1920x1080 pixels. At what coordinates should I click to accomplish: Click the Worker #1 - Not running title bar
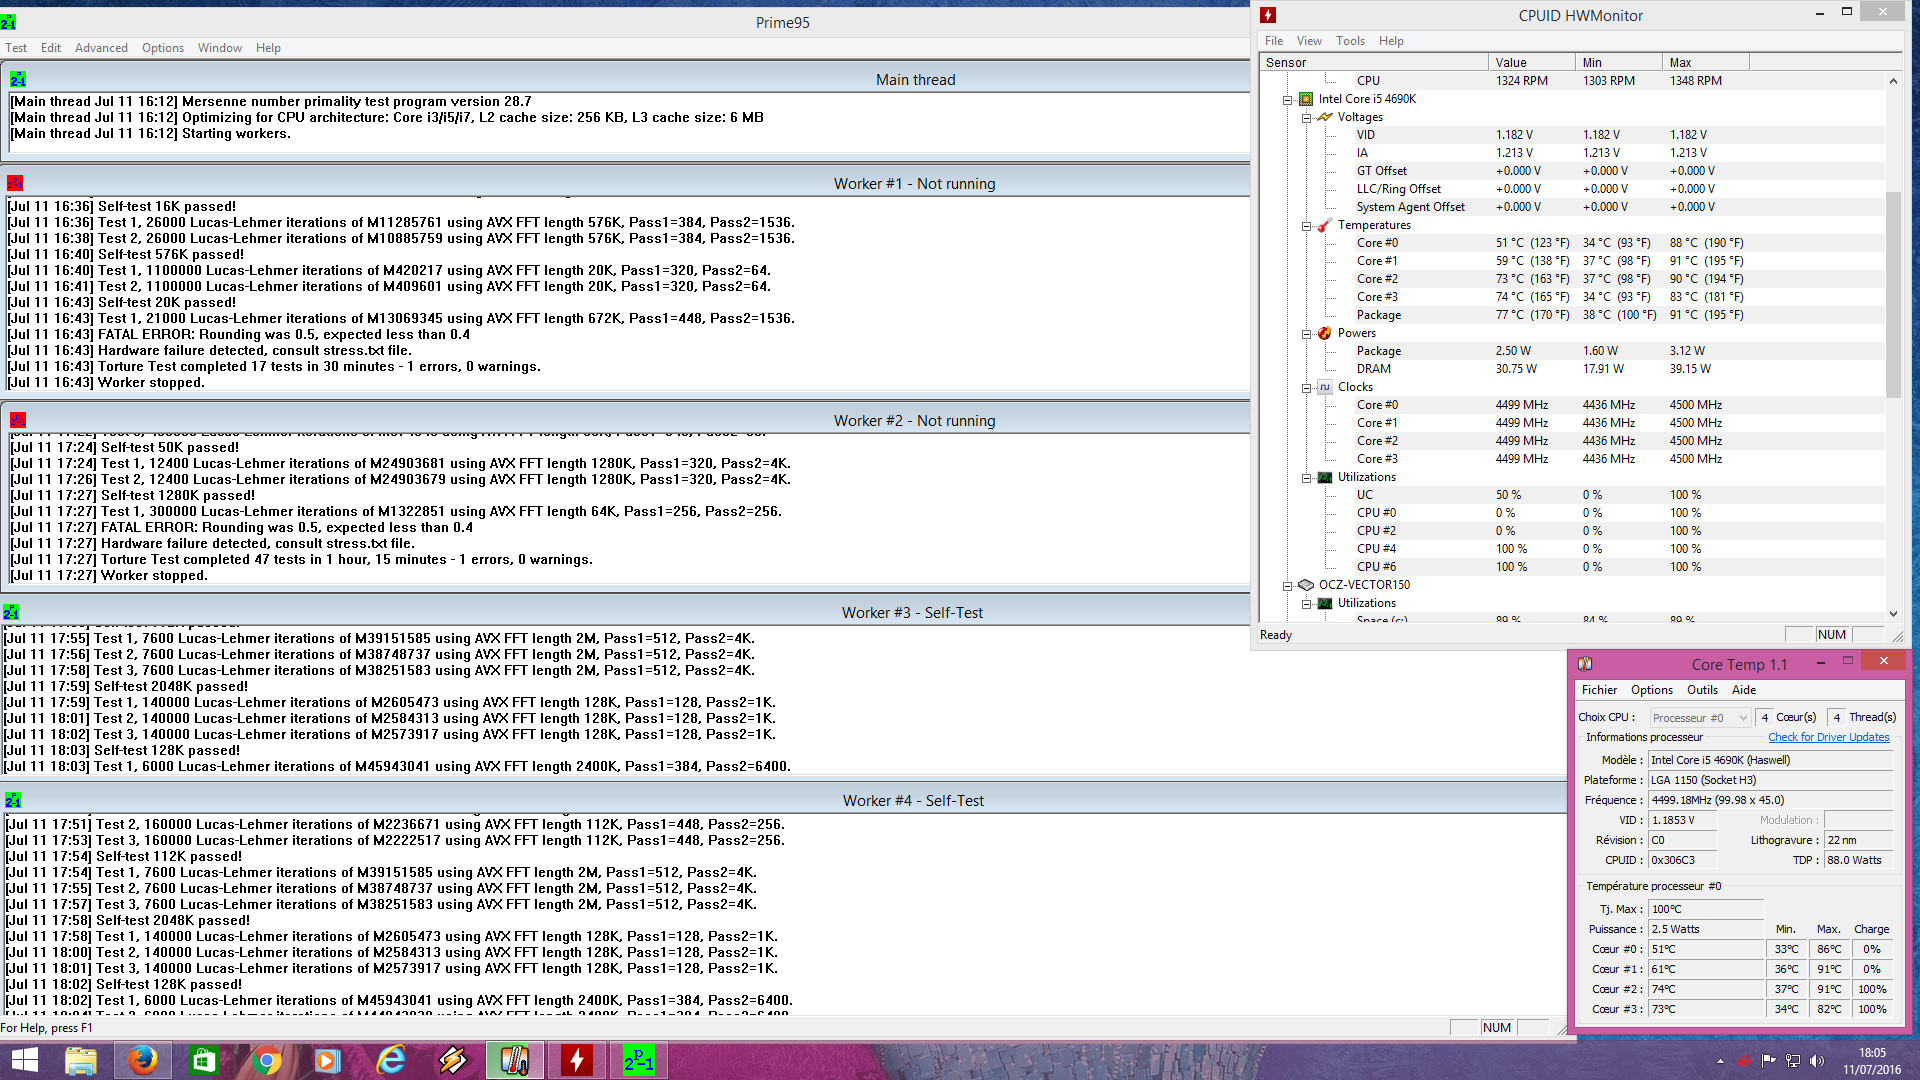point(626,183)
